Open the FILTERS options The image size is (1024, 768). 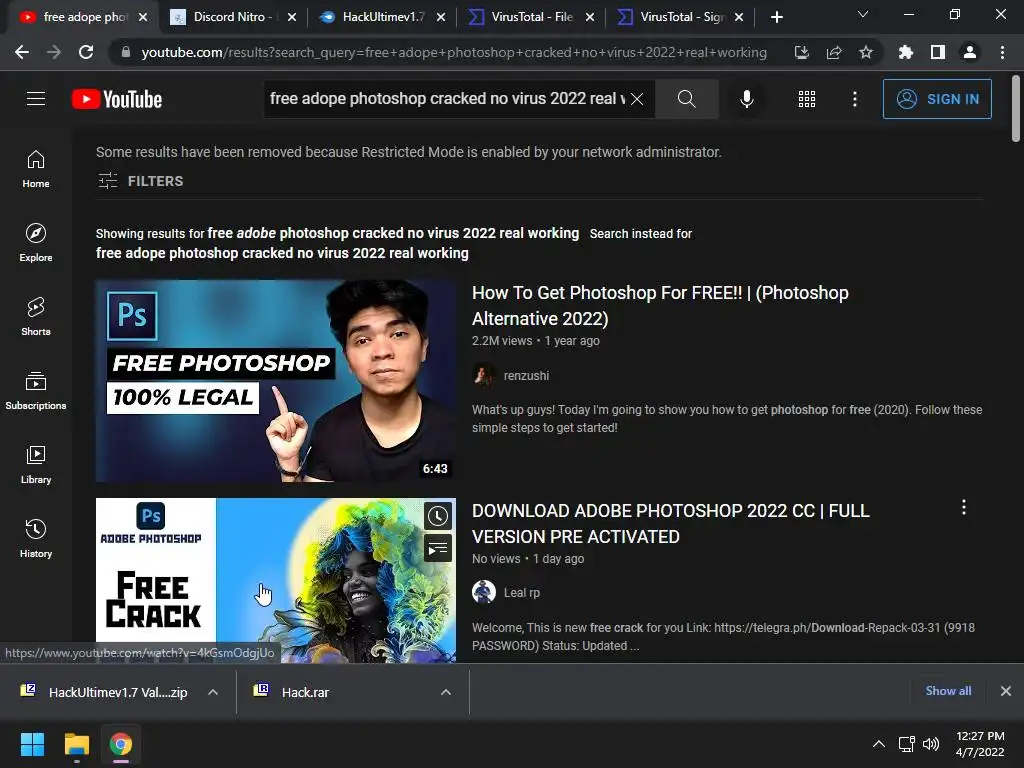(x=140, y=181)
